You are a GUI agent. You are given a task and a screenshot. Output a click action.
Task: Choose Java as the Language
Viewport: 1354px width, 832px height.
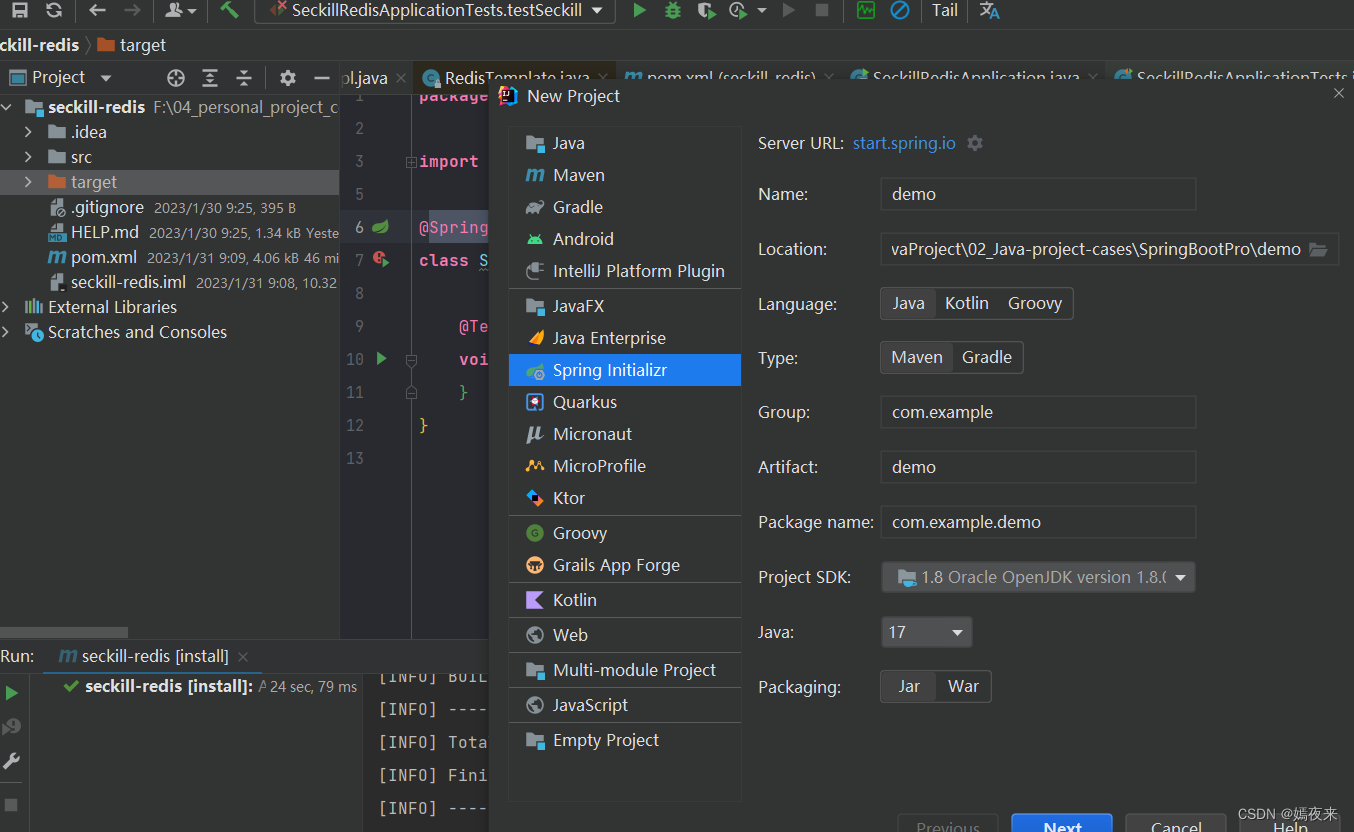pyautogui.click(x=908, y=303)
